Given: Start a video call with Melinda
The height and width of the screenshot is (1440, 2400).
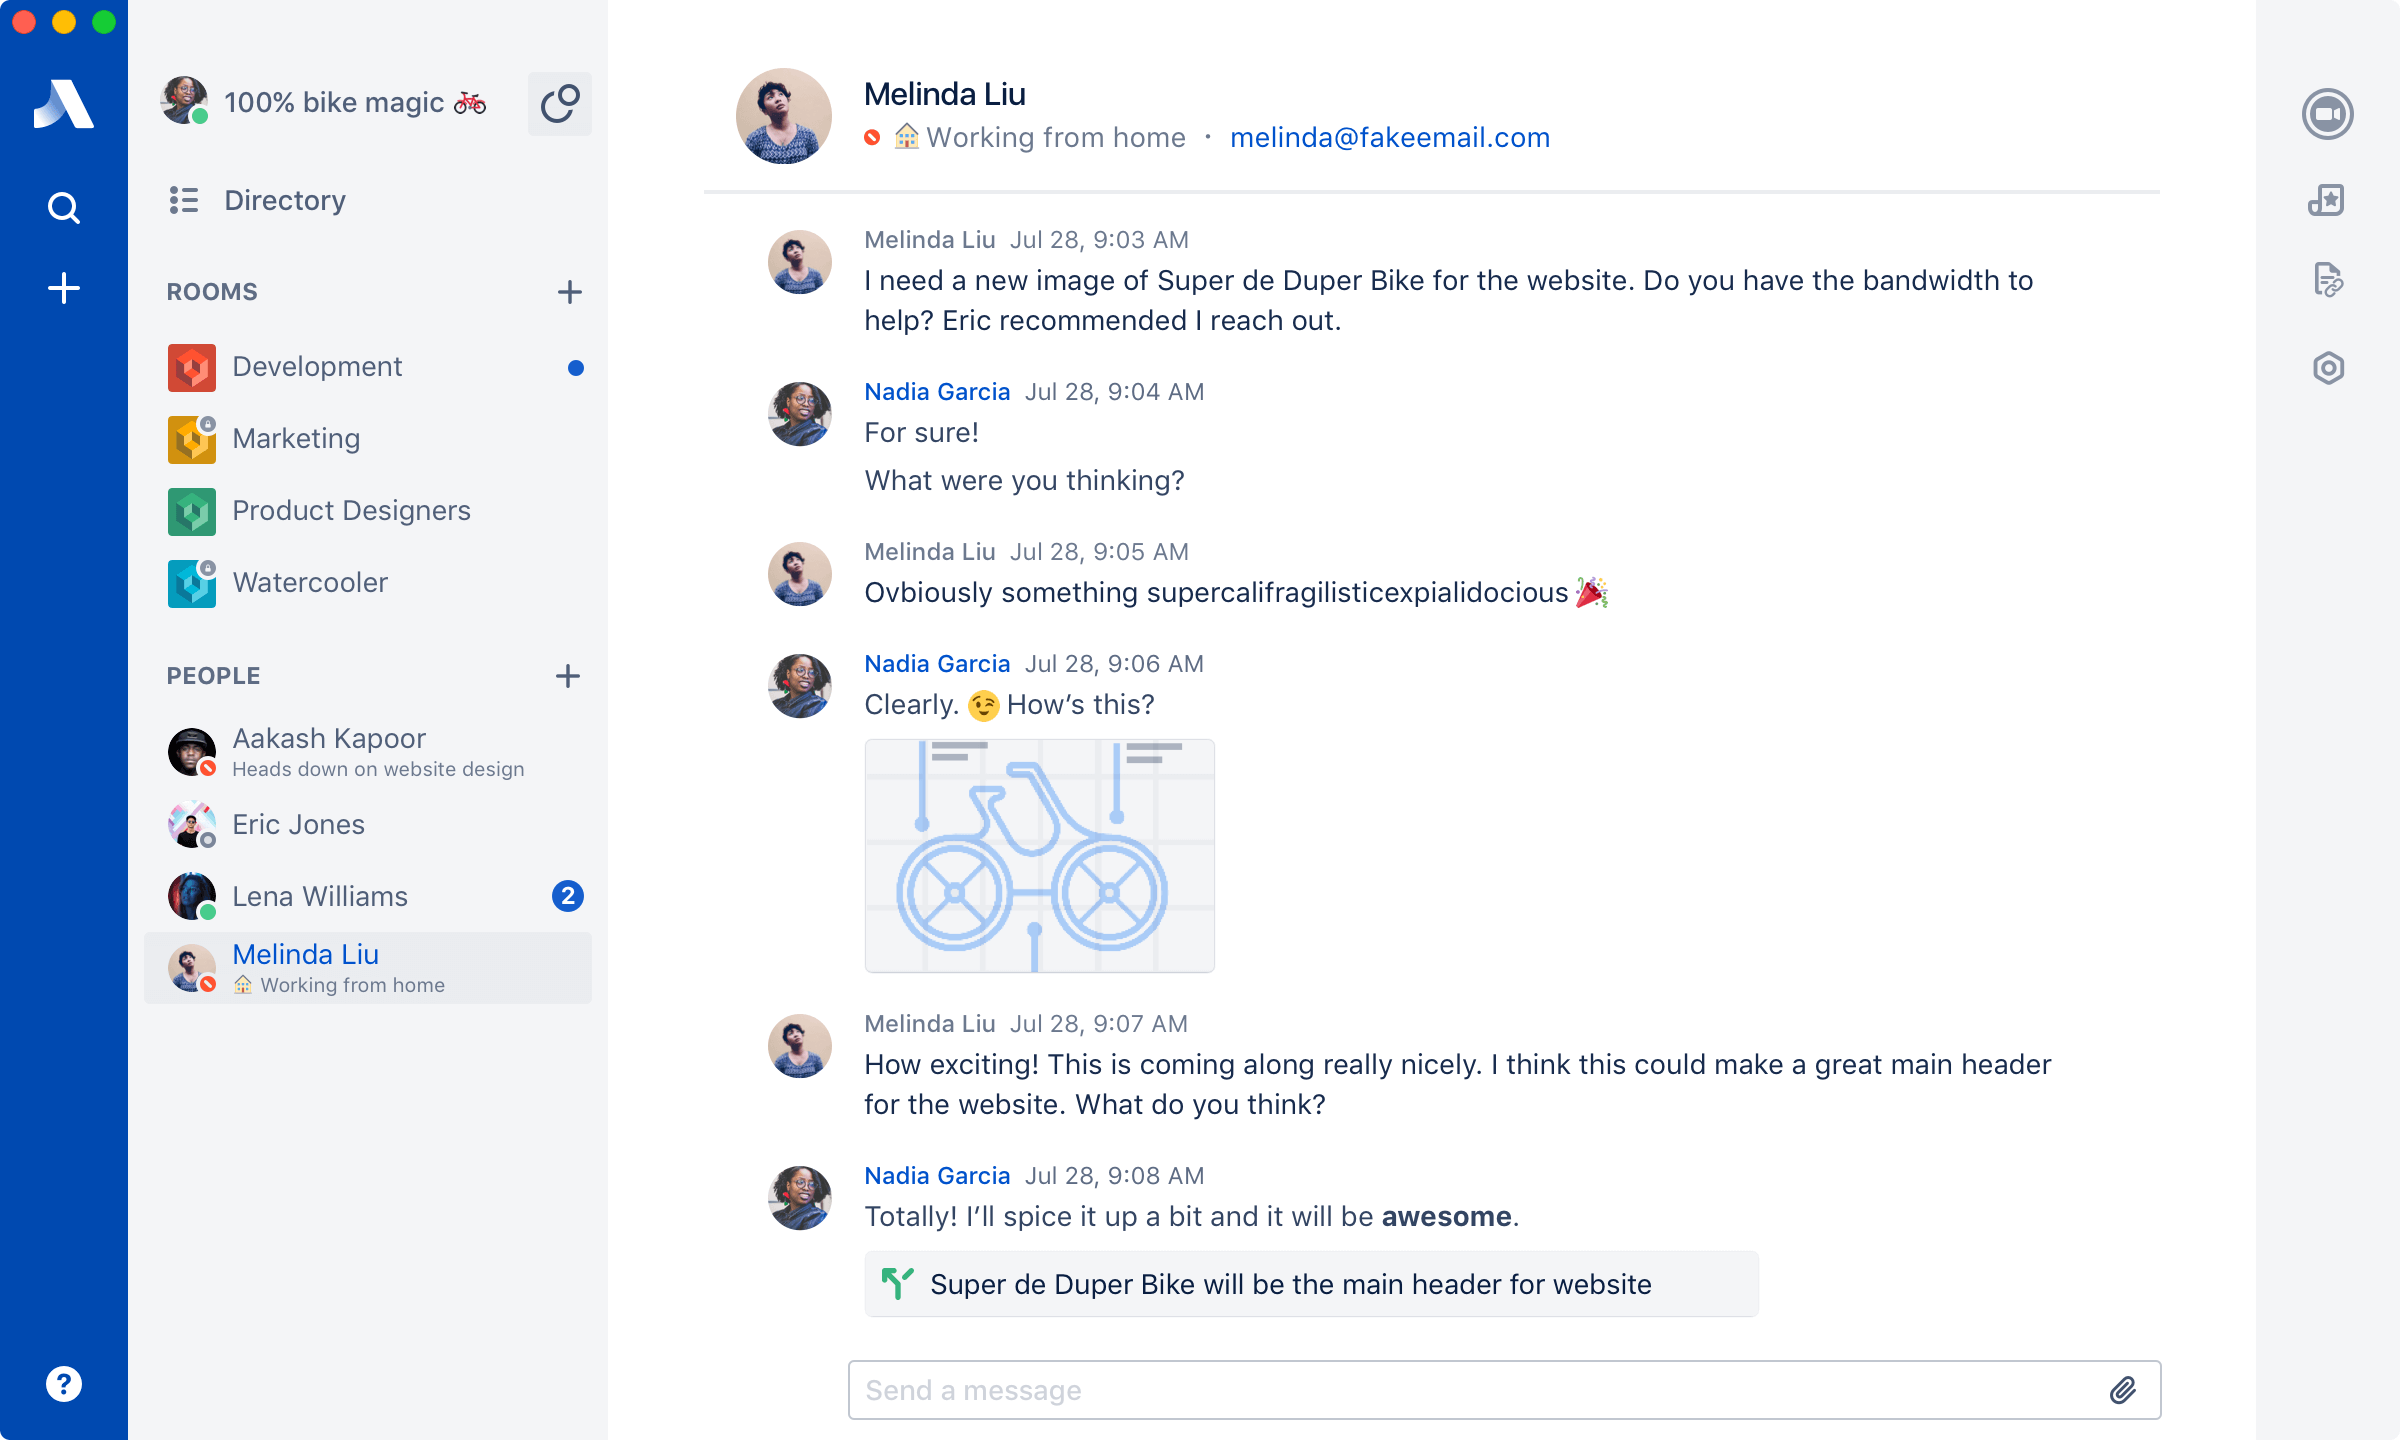Looking at the screenshot, I should pos(2327,114).
